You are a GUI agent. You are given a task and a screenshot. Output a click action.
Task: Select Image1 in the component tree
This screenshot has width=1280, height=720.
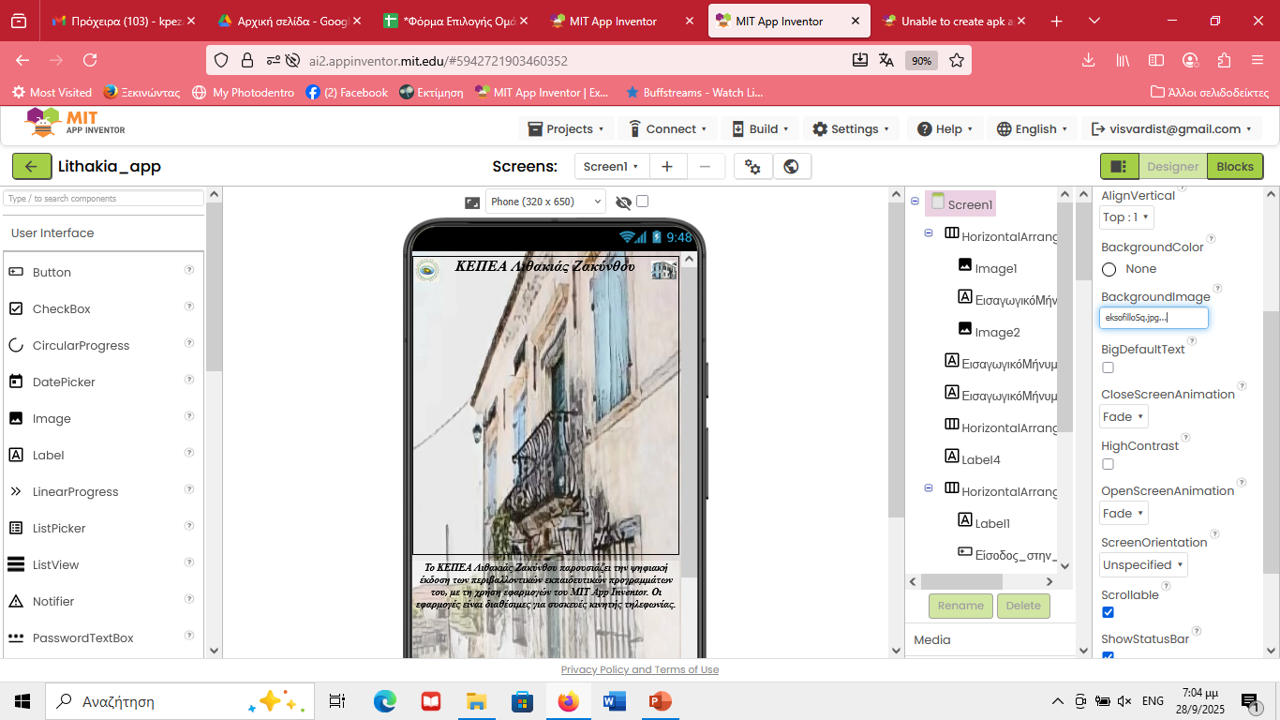995,268
